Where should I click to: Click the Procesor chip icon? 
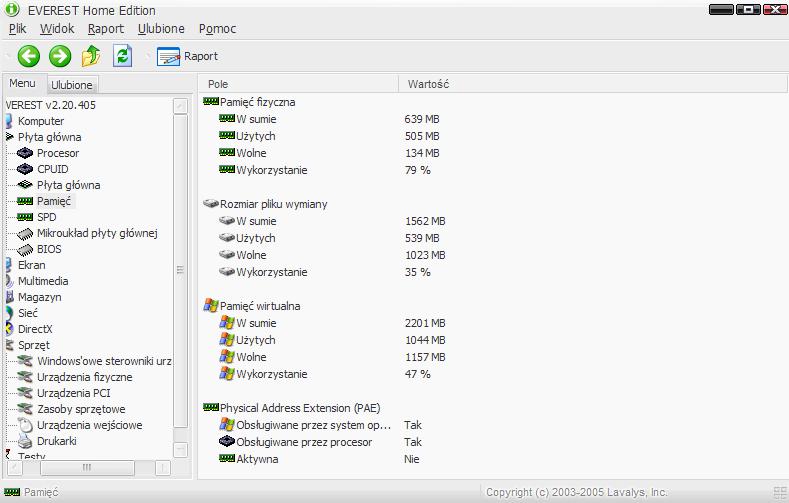pyautogui.click(x=25, y=153)
